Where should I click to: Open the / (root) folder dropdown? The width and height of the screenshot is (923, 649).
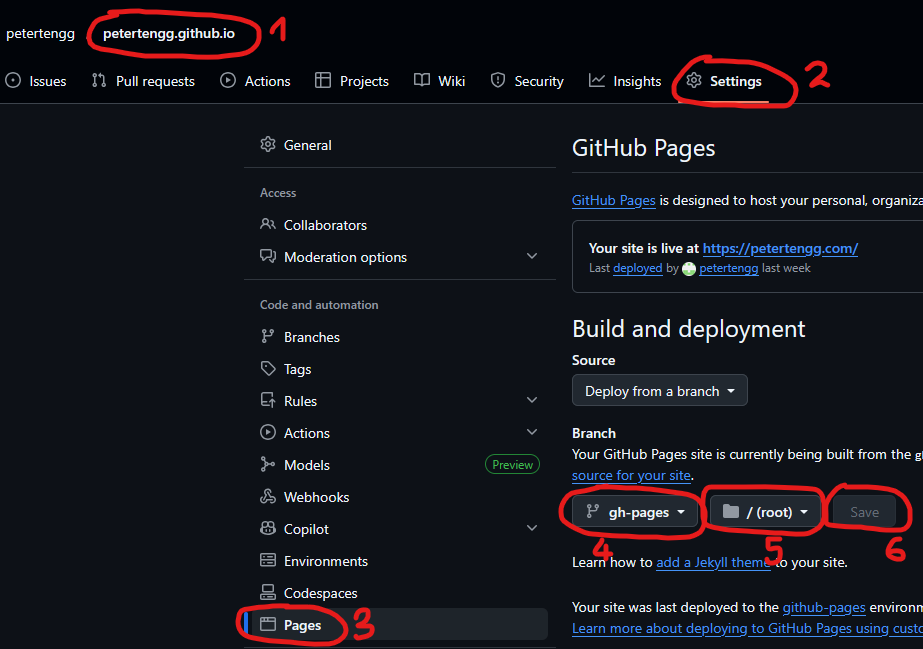pos(765,512)
